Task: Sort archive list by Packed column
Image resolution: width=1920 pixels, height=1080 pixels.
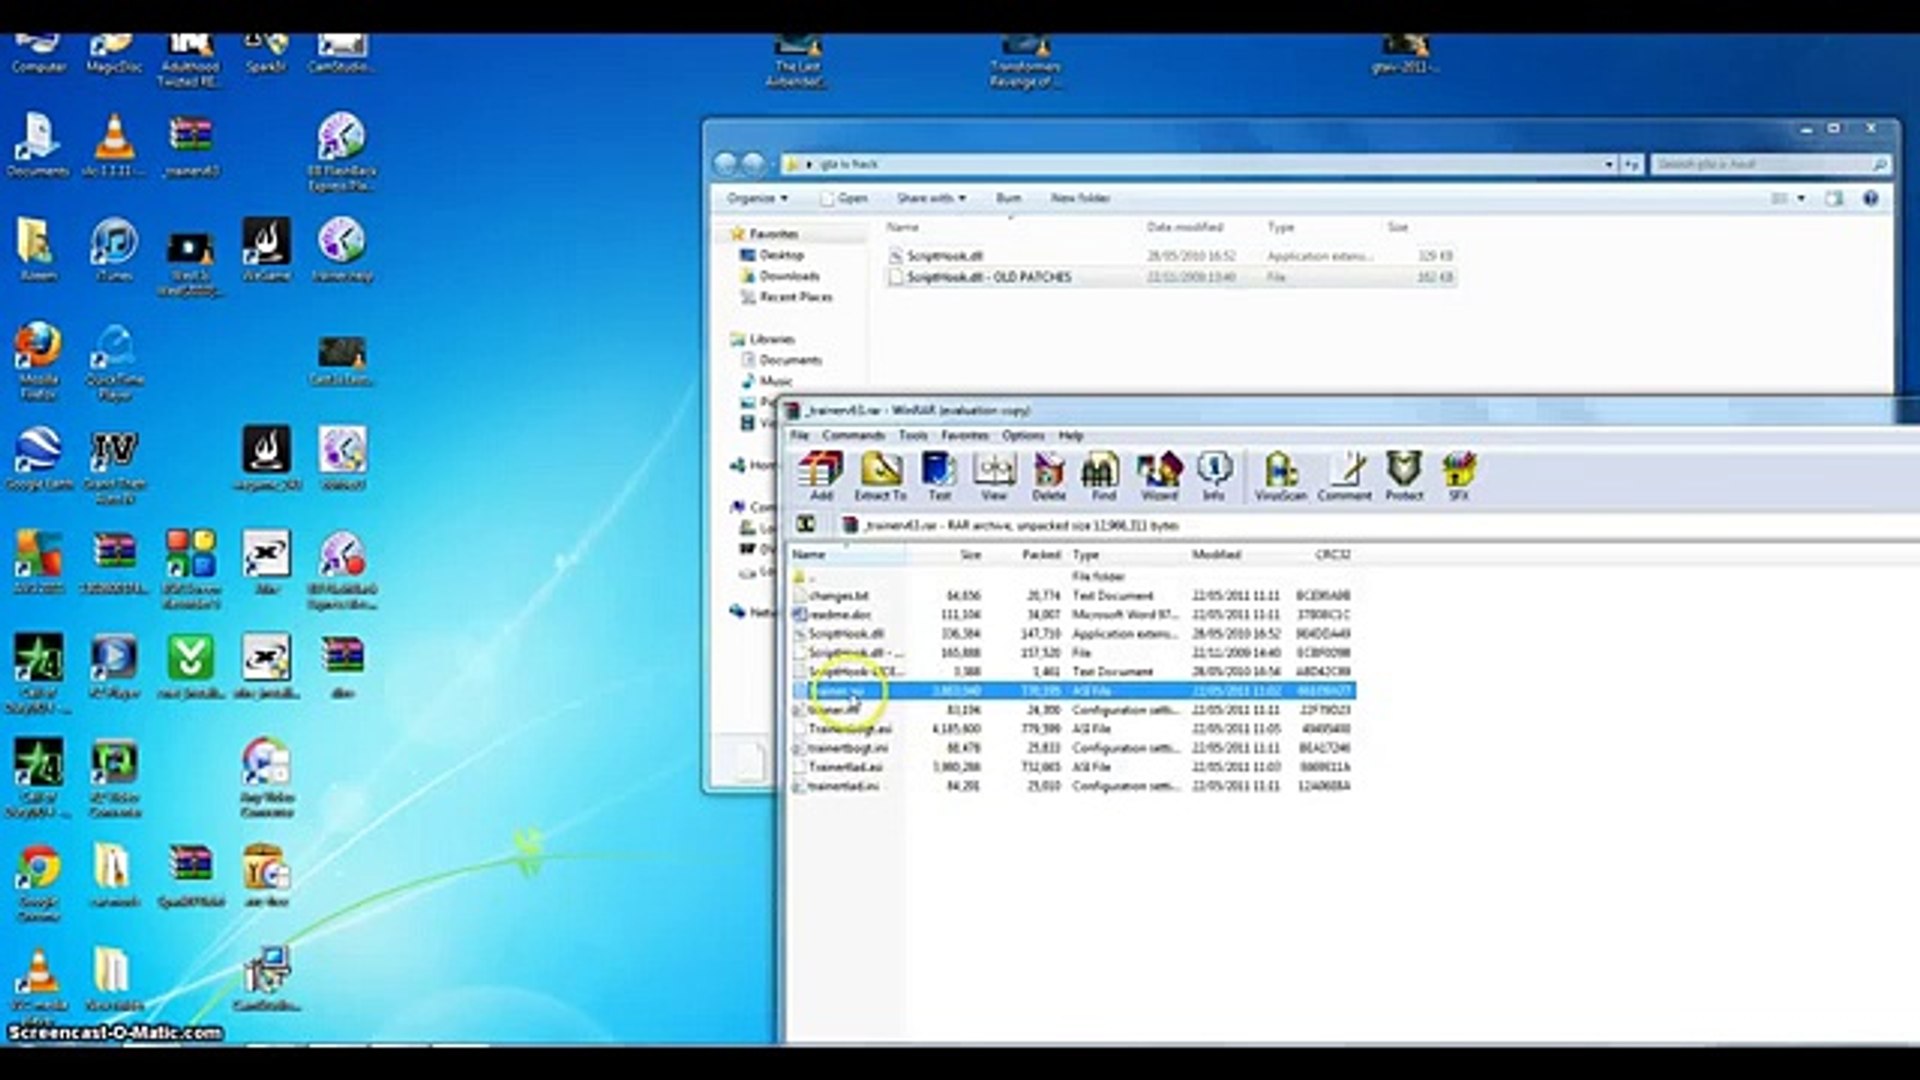Action: click(x=1026, y=554)
